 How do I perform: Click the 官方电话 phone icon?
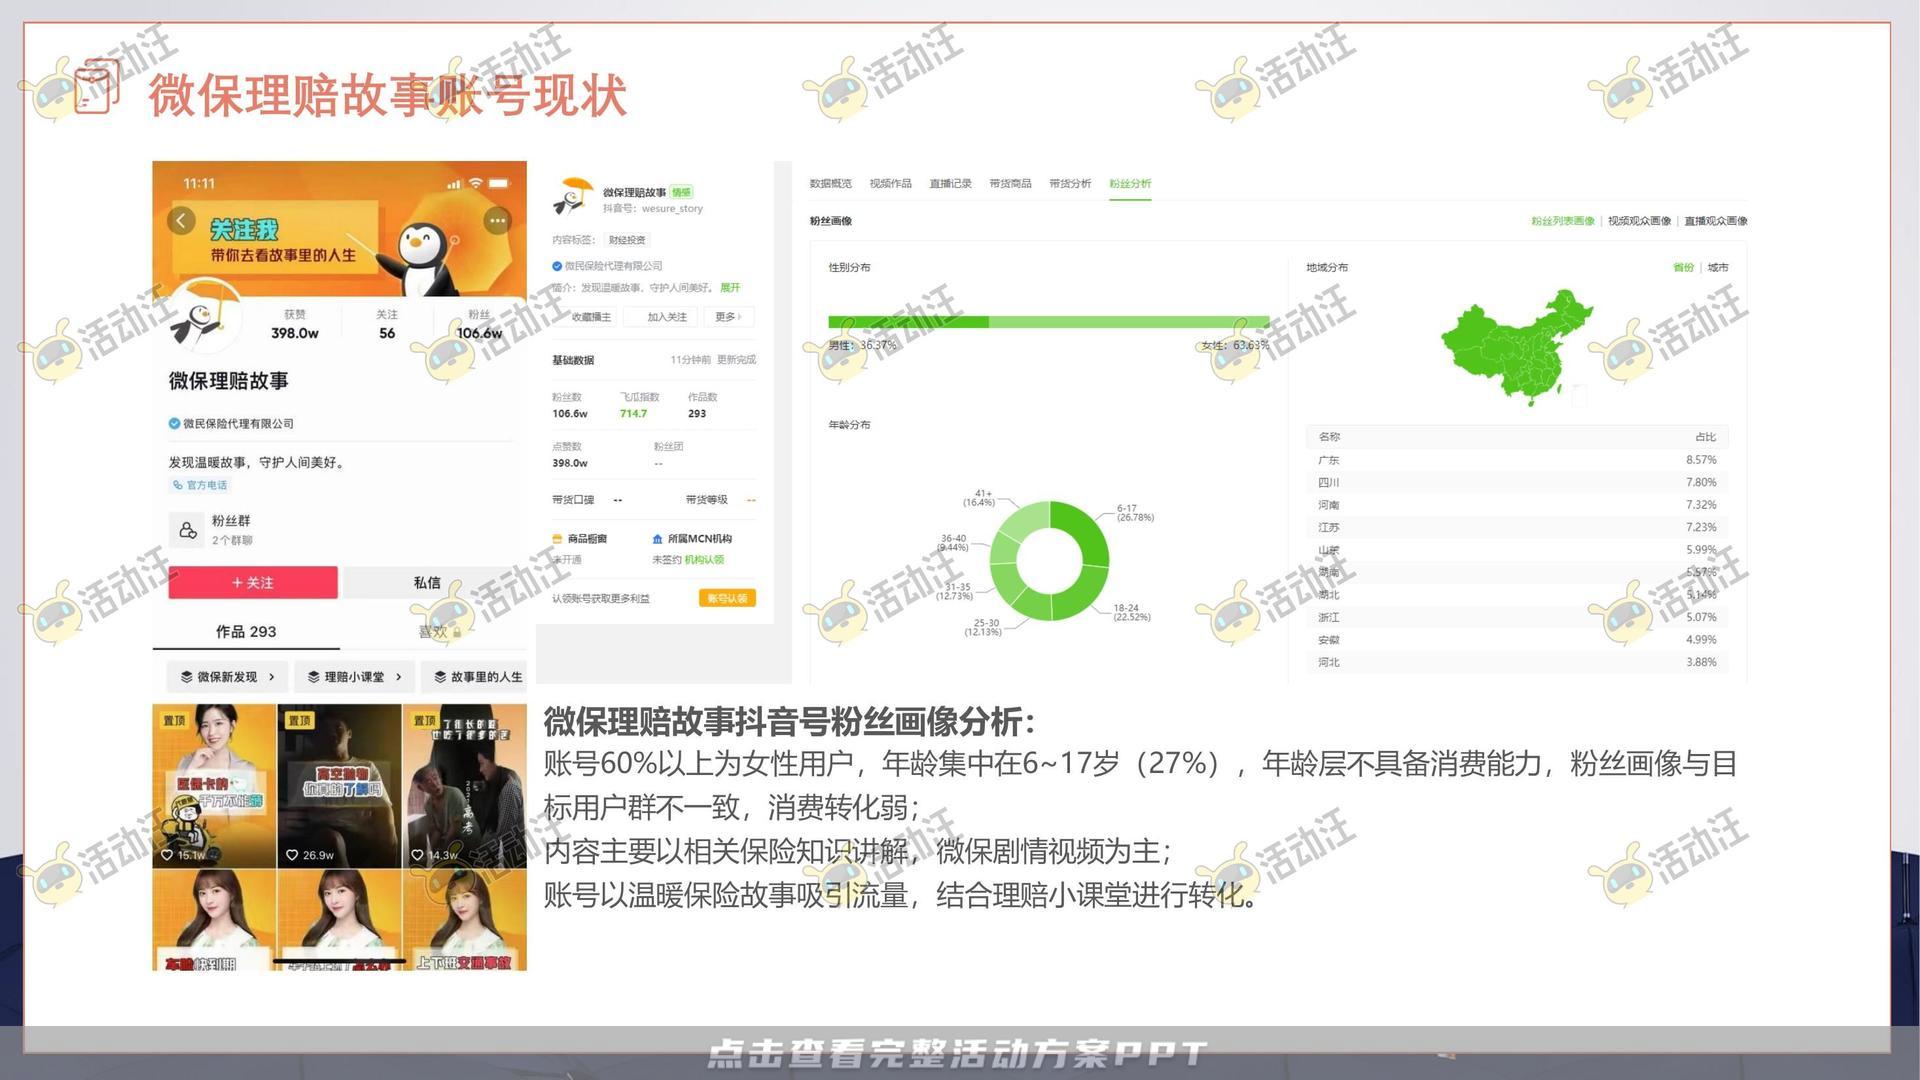177,485
